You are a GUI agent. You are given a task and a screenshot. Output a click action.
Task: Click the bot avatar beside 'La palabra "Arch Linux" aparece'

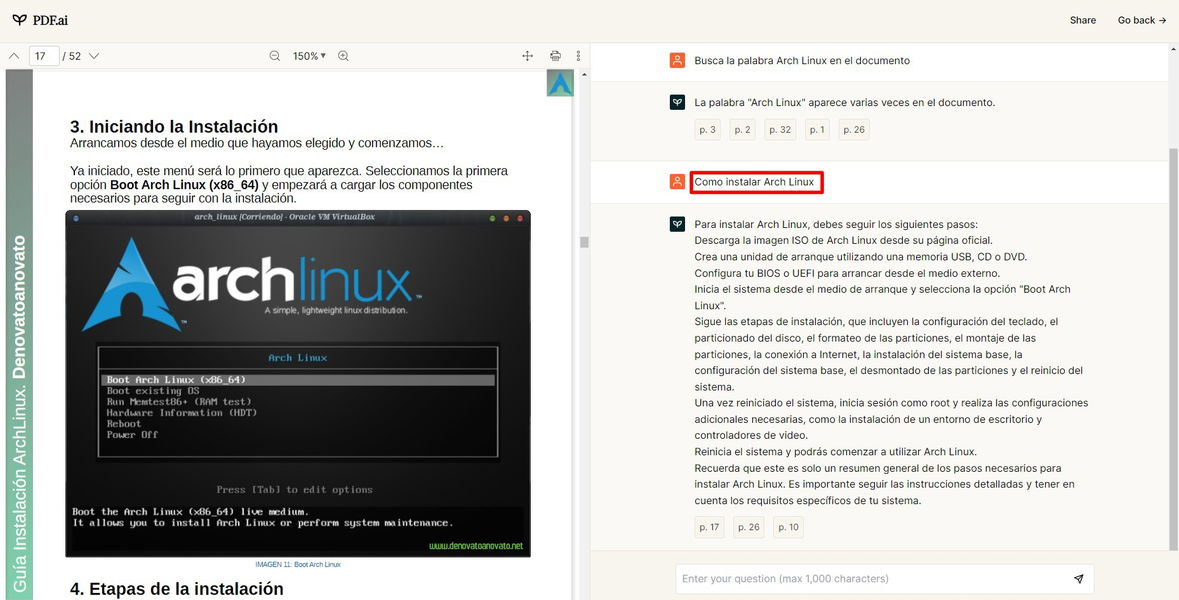click(x=677, y=102)
